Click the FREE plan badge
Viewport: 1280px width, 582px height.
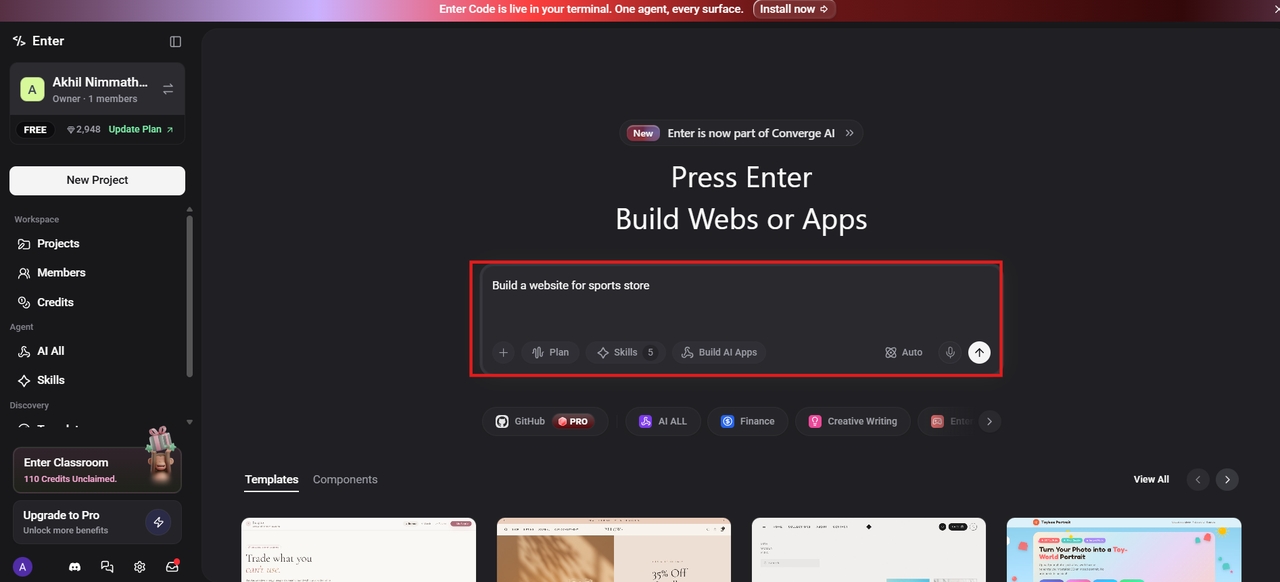(x=35, y=130)
